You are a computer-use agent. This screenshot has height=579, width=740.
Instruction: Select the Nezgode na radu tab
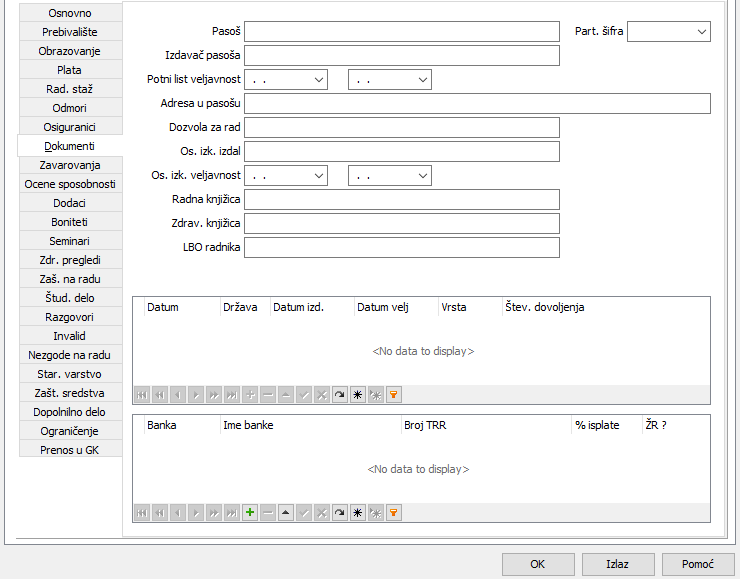coord(70,355)
